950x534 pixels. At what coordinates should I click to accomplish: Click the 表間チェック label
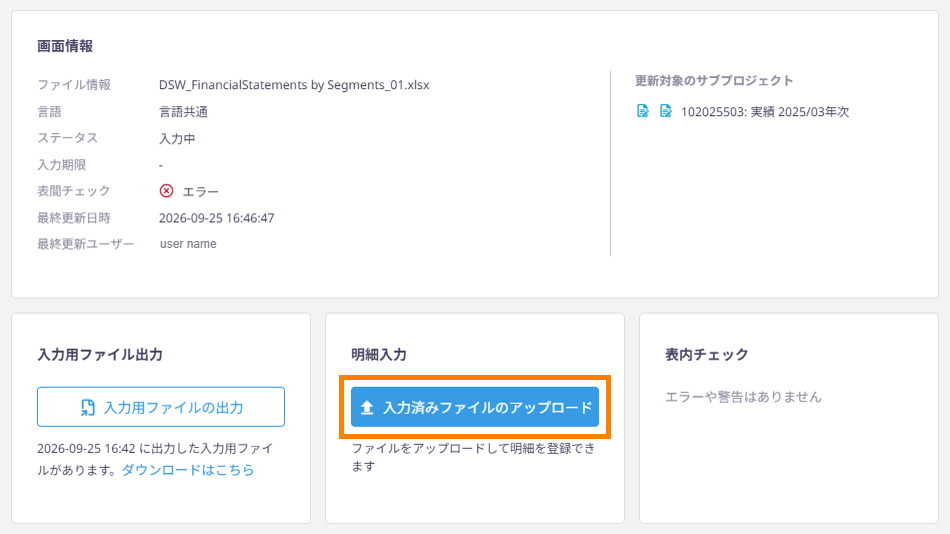pyautogui.click(x=73, y=191)
